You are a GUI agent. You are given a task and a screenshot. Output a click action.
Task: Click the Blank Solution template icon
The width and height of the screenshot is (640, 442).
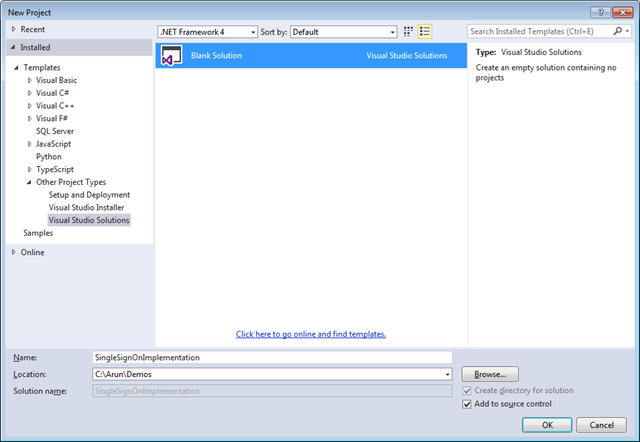(171, 56)
